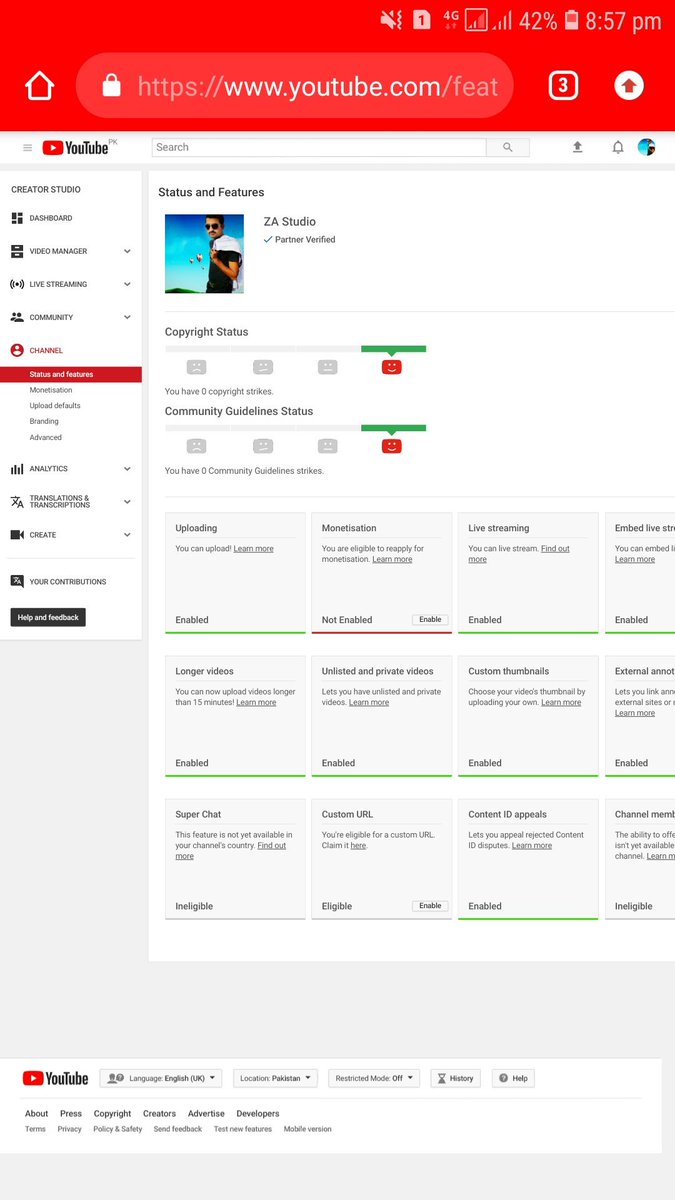675x1200 pixels.
Task: Select Advanced in Channel submenu
Action: [46, 437]
